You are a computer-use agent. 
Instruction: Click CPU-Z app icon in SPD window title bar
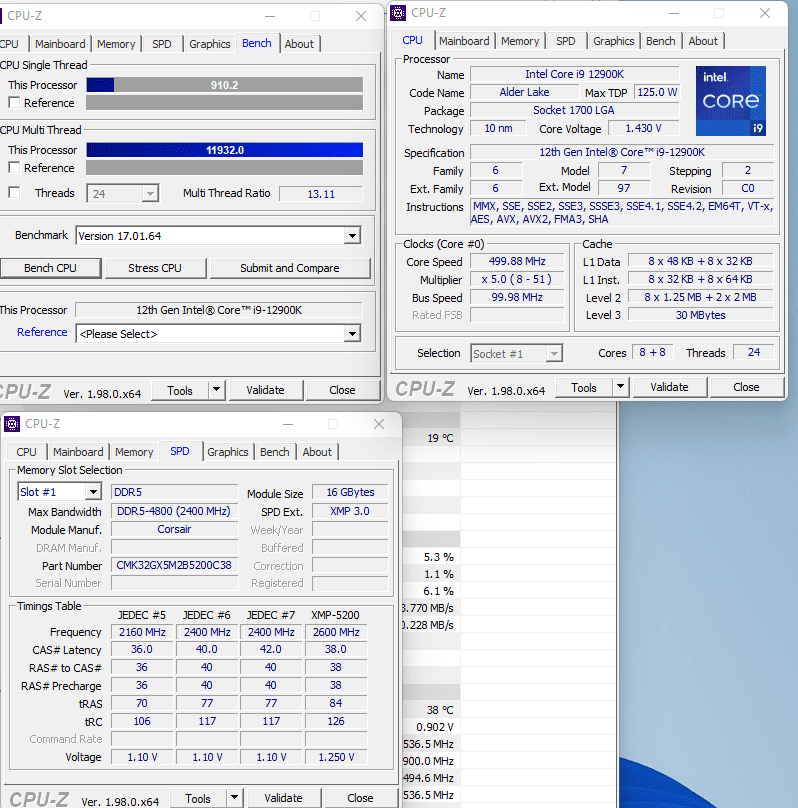(12, 424)
